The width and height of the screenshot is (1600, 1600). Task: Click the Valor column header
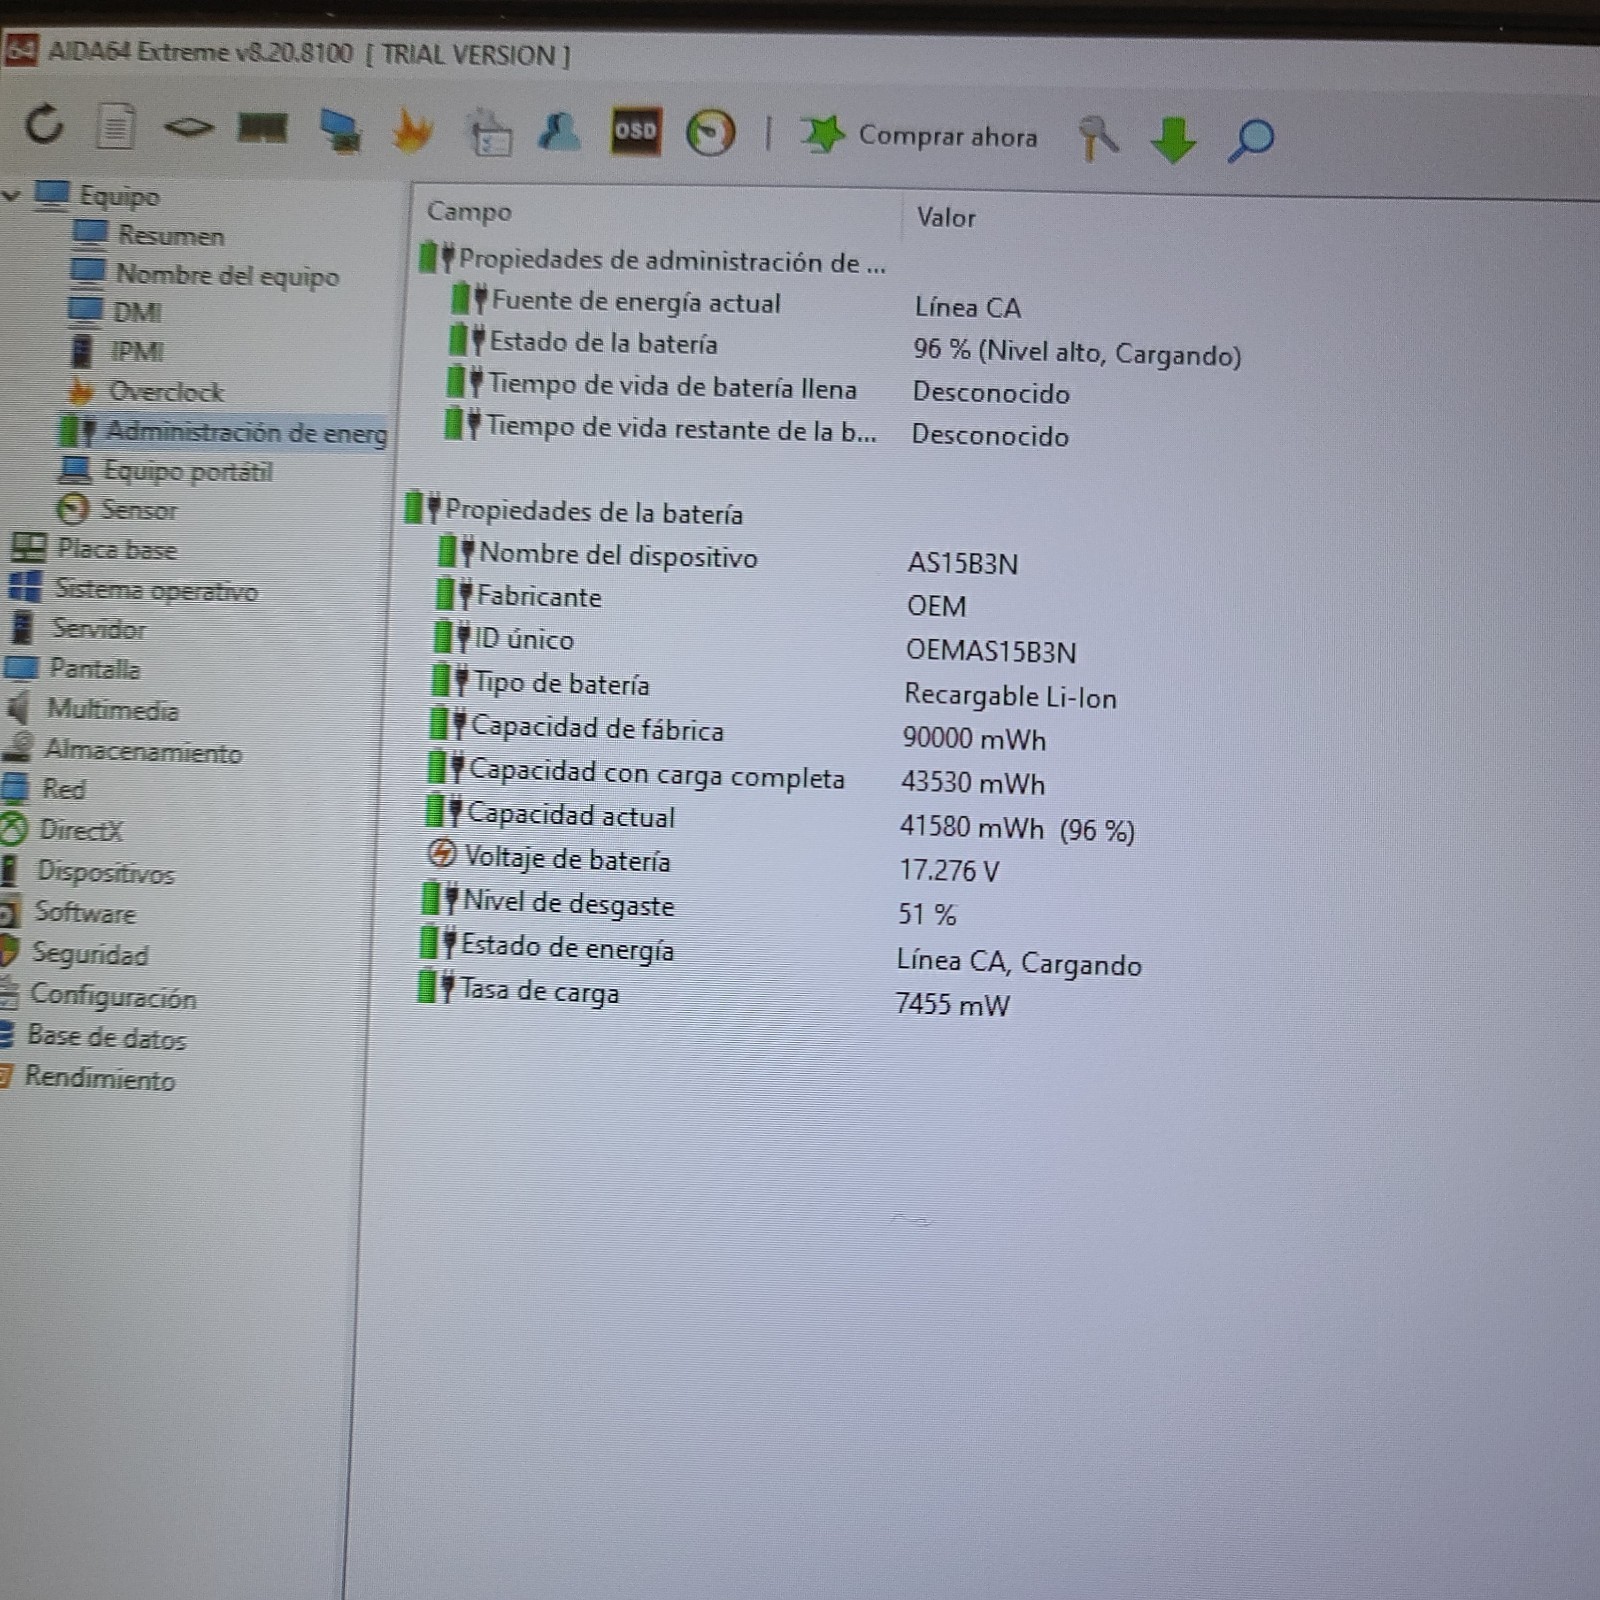(x=946, y=217)
